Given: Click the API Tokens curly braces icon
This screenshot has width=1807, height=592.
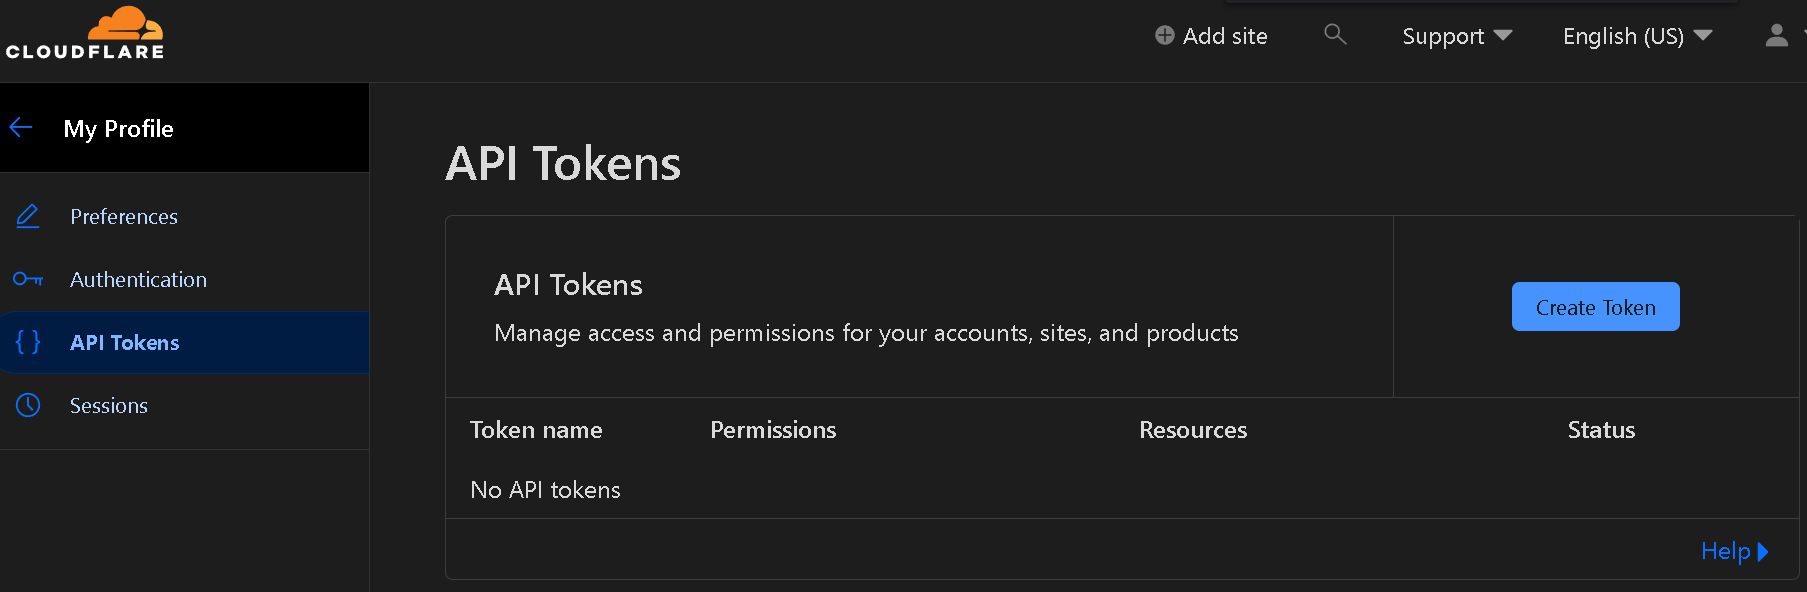Looking at the screenshot, I should tap(28, 342).
